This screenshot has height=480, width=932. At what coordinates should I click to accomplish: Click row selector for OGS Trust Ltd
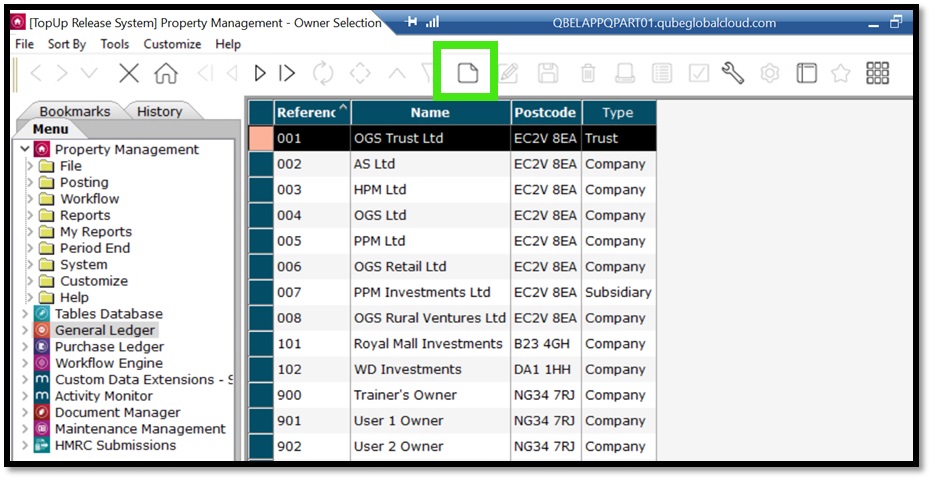coord(260,138)
